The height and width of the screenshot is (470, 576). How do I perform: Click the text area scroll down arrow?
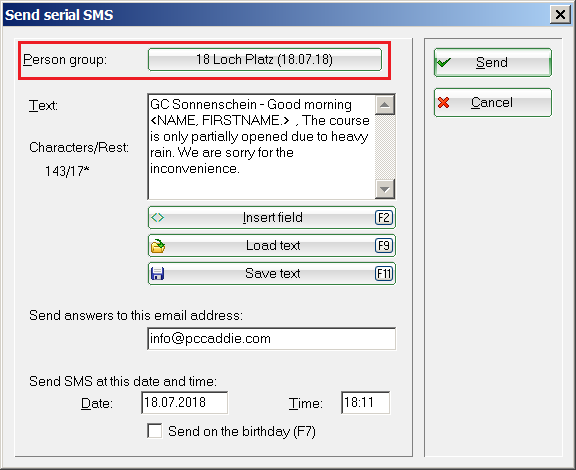385,189
